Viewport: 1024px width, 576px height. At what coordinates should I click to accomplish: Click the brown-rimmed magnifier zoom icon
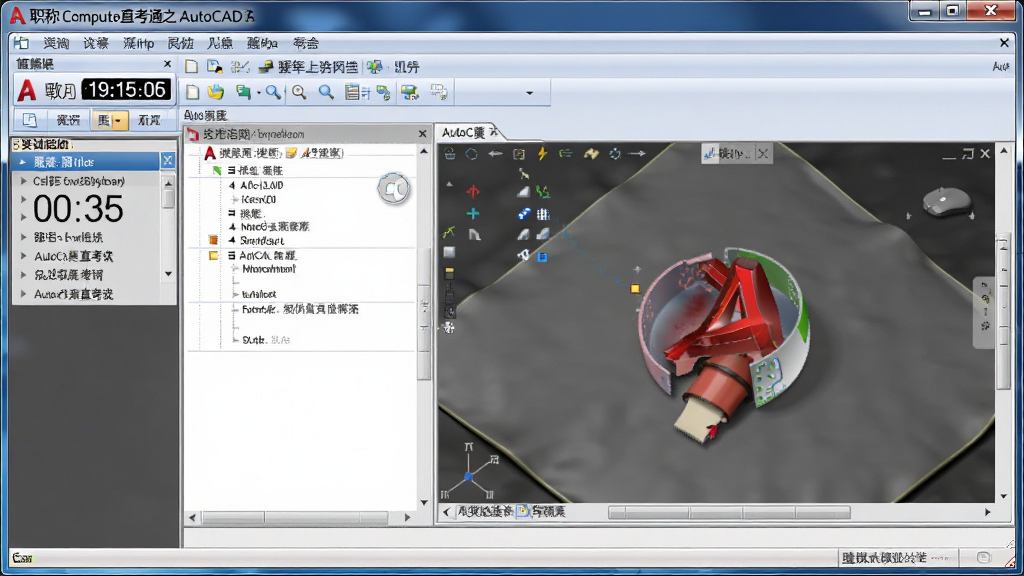(x=299, y=92)
